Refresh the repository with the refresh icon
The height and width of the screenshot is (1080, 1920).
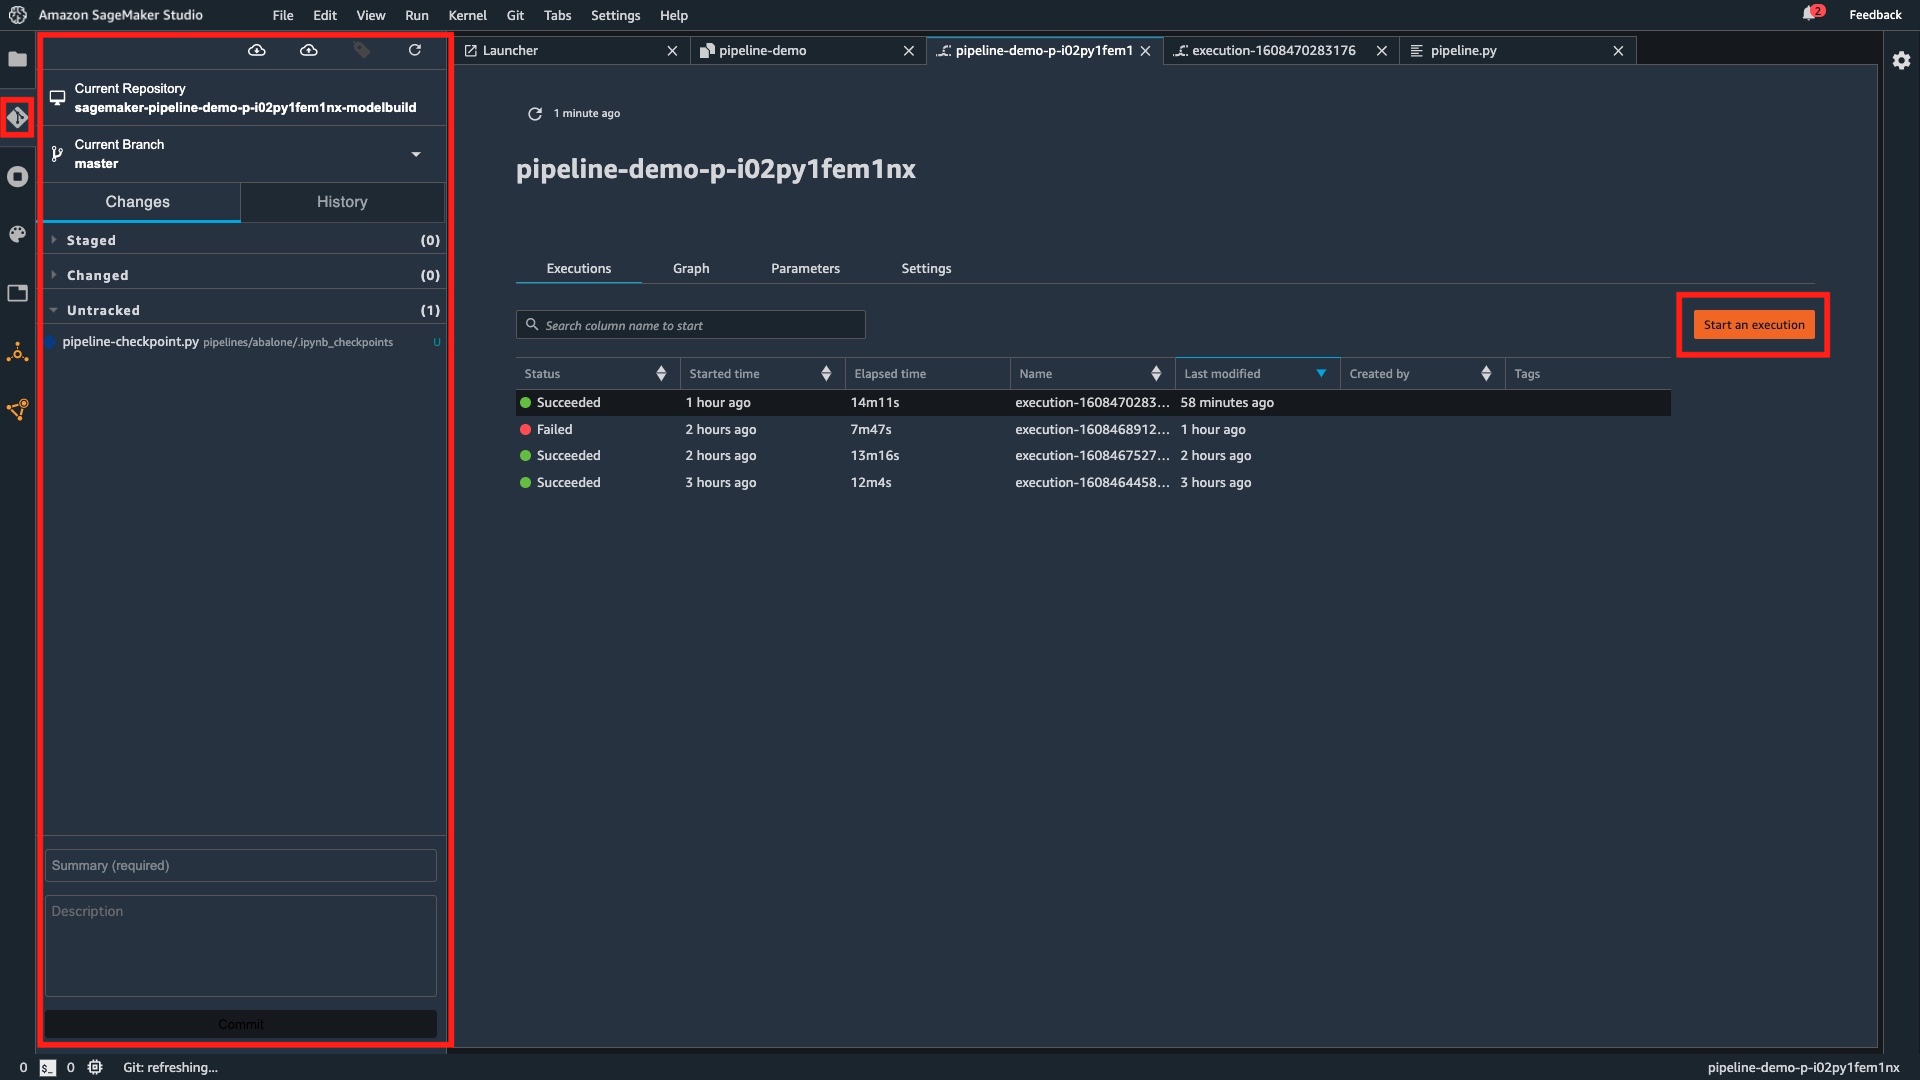point(415,49)
